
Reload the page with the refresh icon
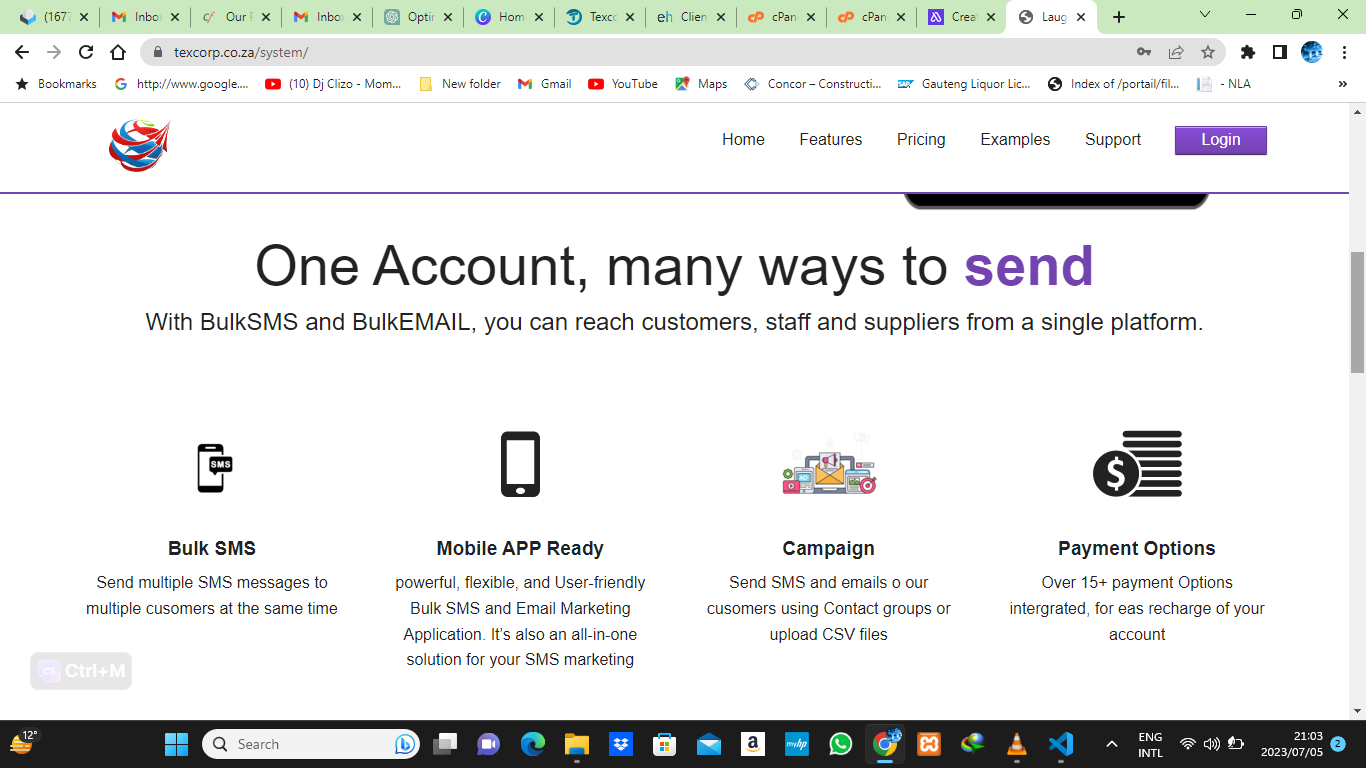86,52
